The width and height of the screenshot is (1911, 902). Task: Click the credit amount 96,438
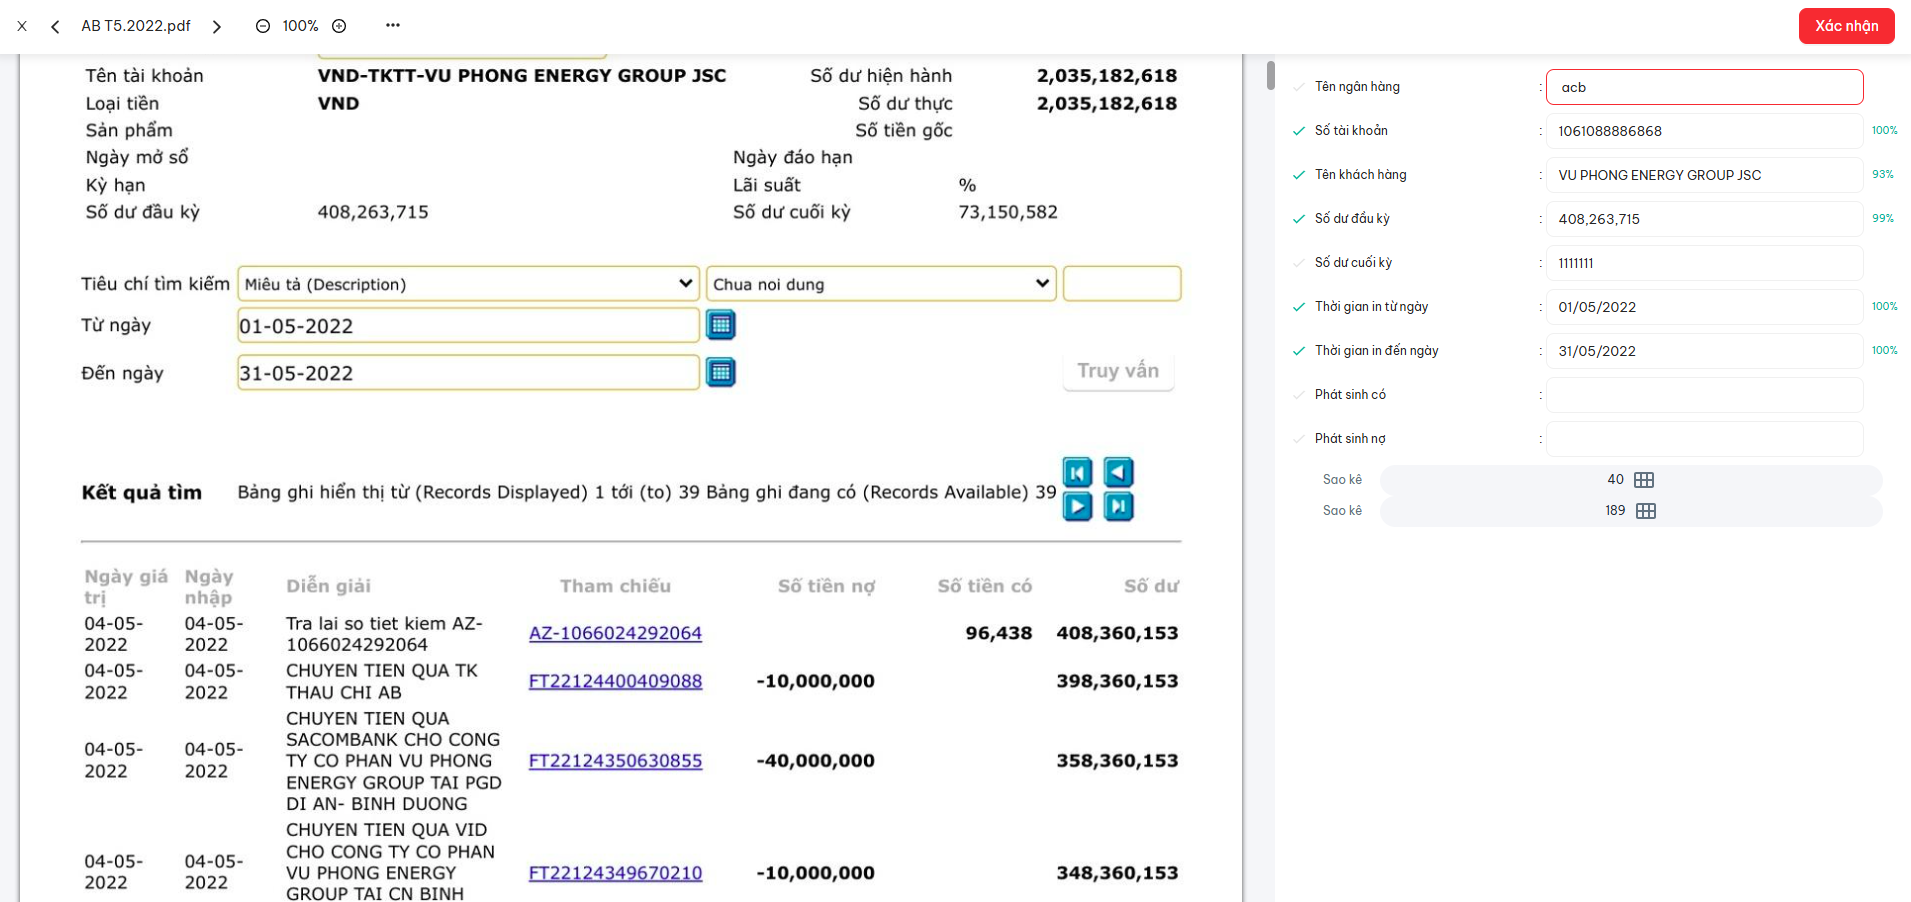pyautogui.click(x=998, y=633)
